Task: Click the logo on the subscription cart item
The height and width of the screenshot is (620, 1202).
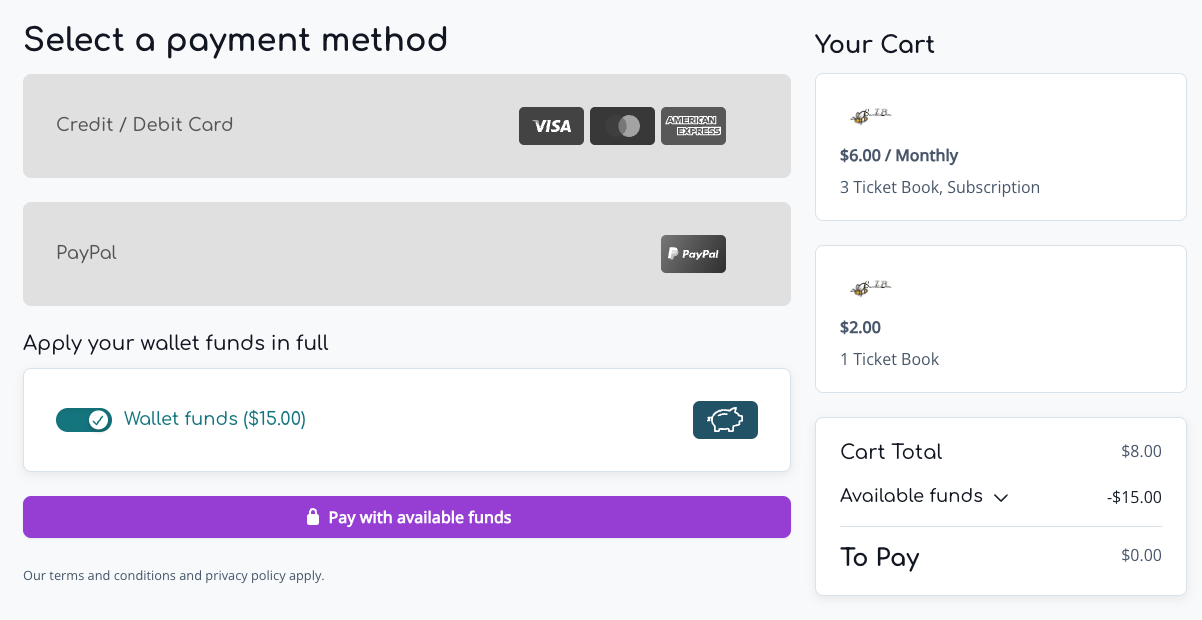Action: tap(869, 116)
